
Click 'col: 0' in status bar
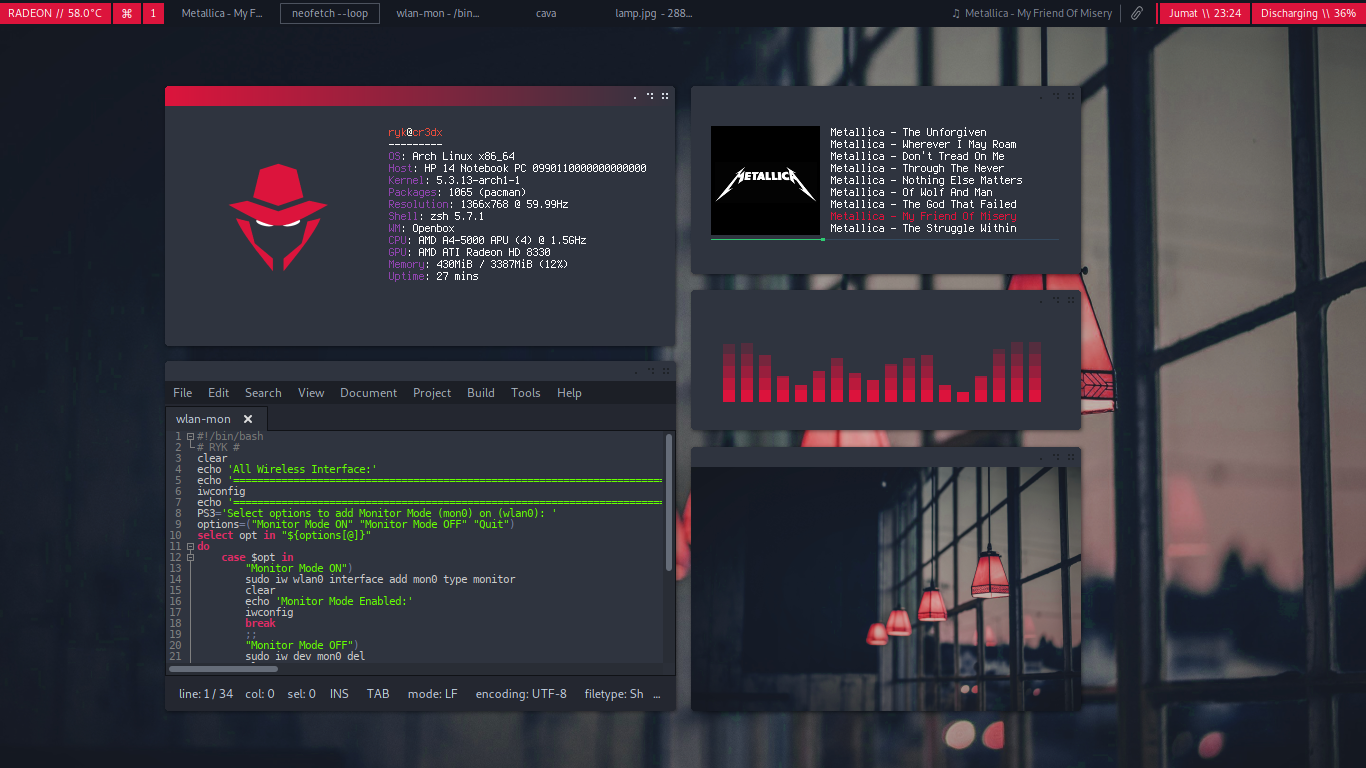click(x=259, y=694)
